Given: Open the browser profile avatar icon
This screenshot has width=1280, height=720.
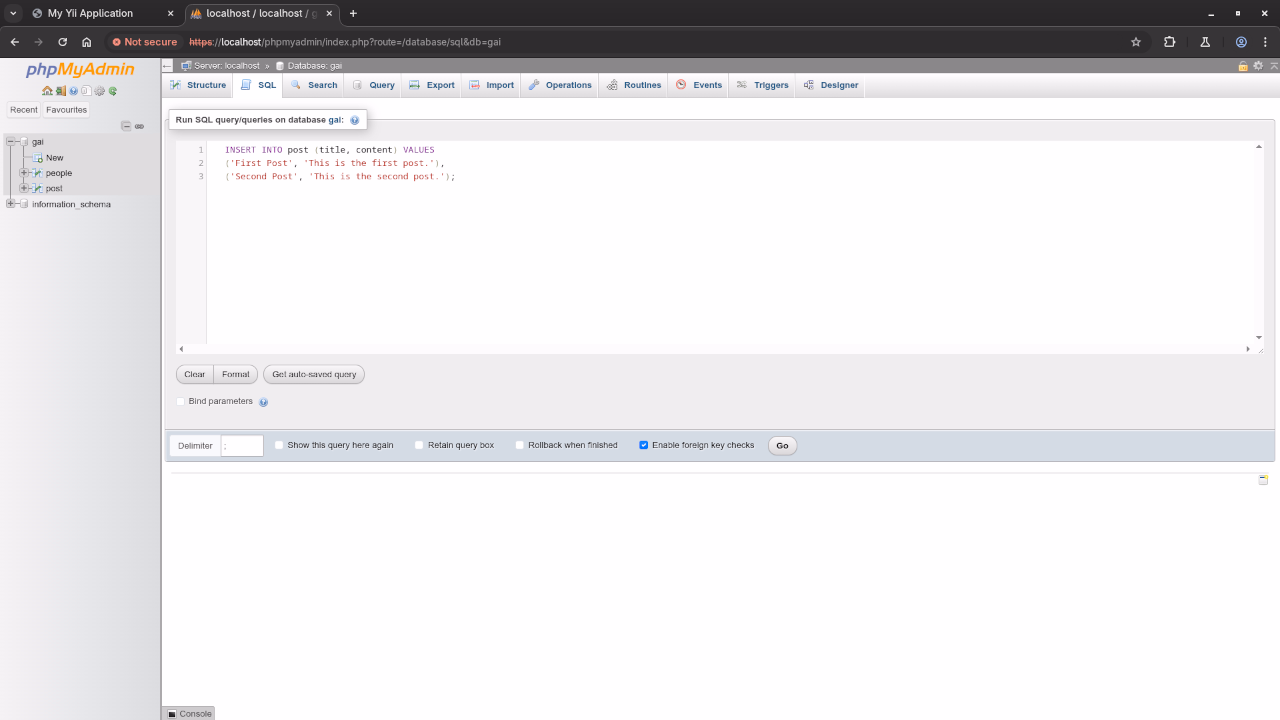Looking at the screenshot, I should [x=1241, y=42].
